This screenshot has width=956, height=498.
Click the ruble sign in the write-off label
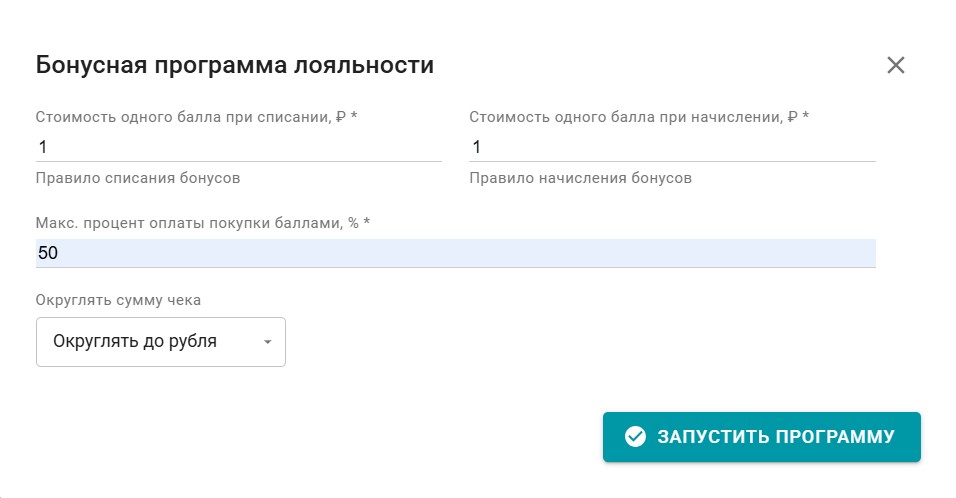click(341, 117)
